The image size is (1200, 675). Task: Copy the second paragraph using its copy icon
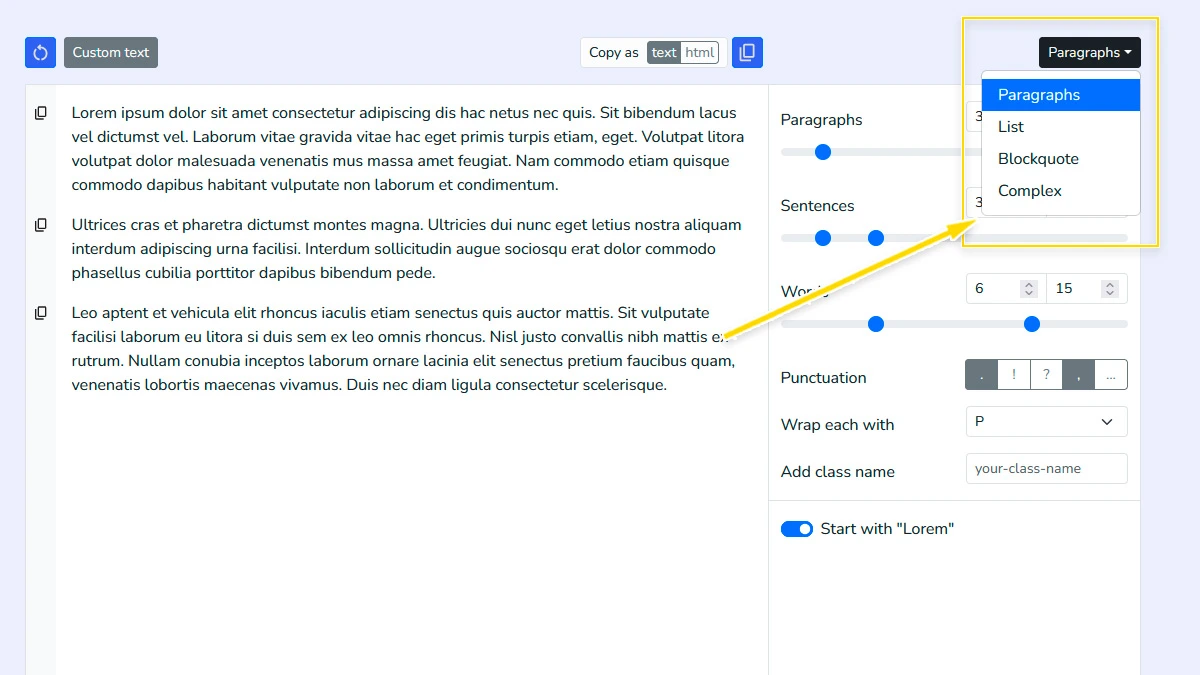40,224
